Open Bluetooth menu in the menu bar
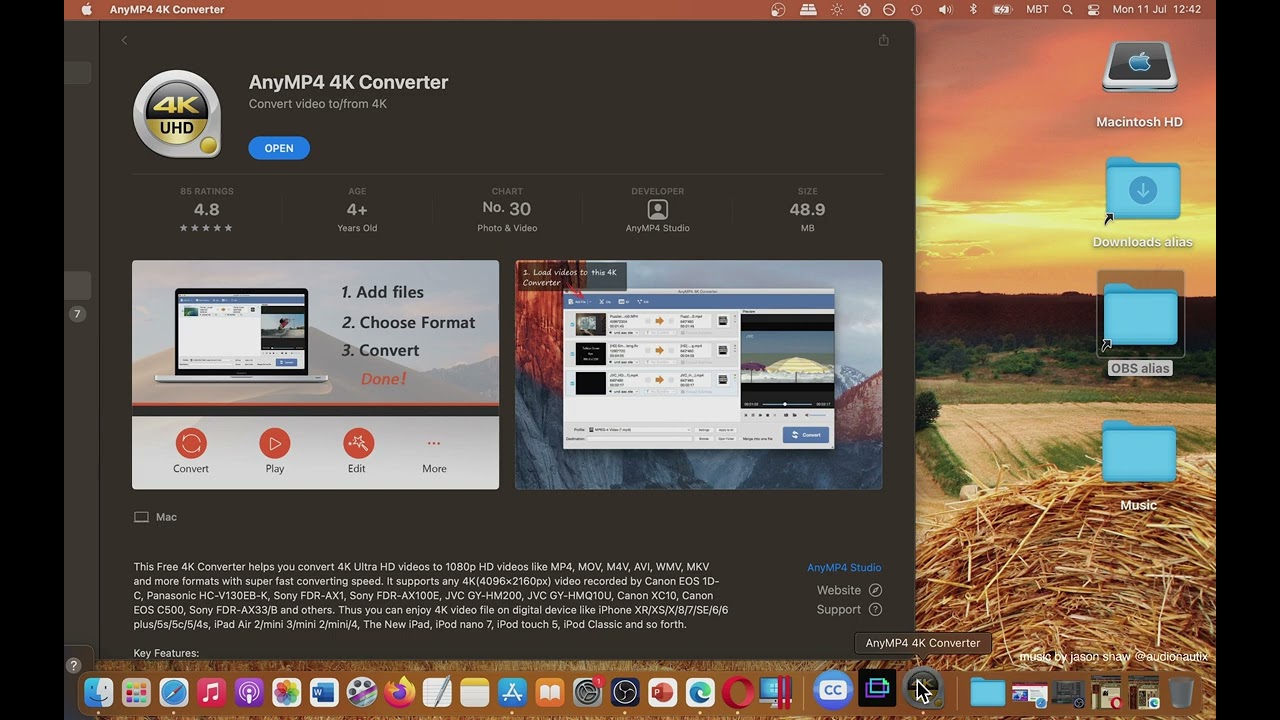 tap(973, 9)
